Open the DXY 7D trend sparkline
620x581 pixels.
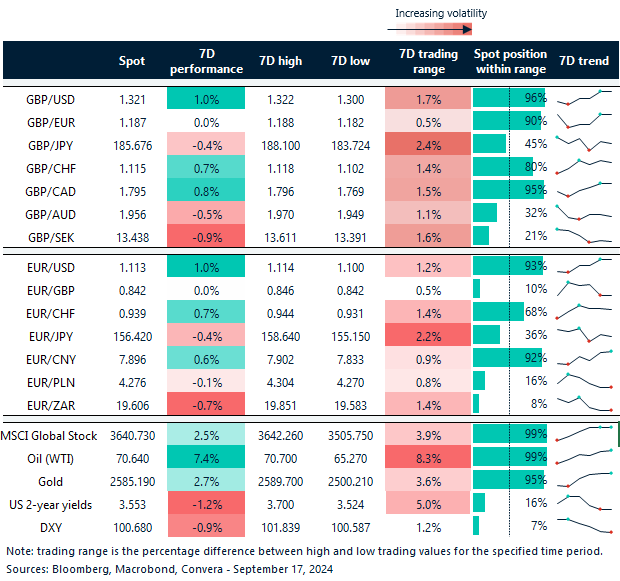(584, 525)
